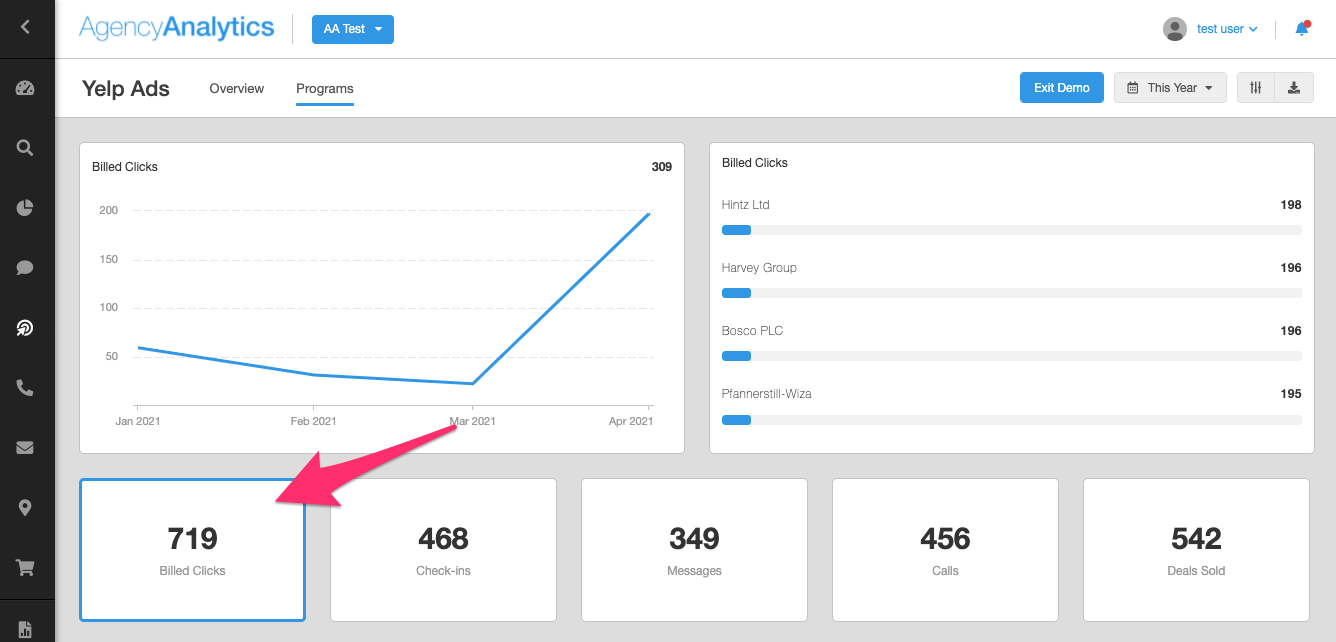Viewport: 1336px width, 642px height.
Task: Expand the AA Test campaign dropdown
Action: point(352,29)
